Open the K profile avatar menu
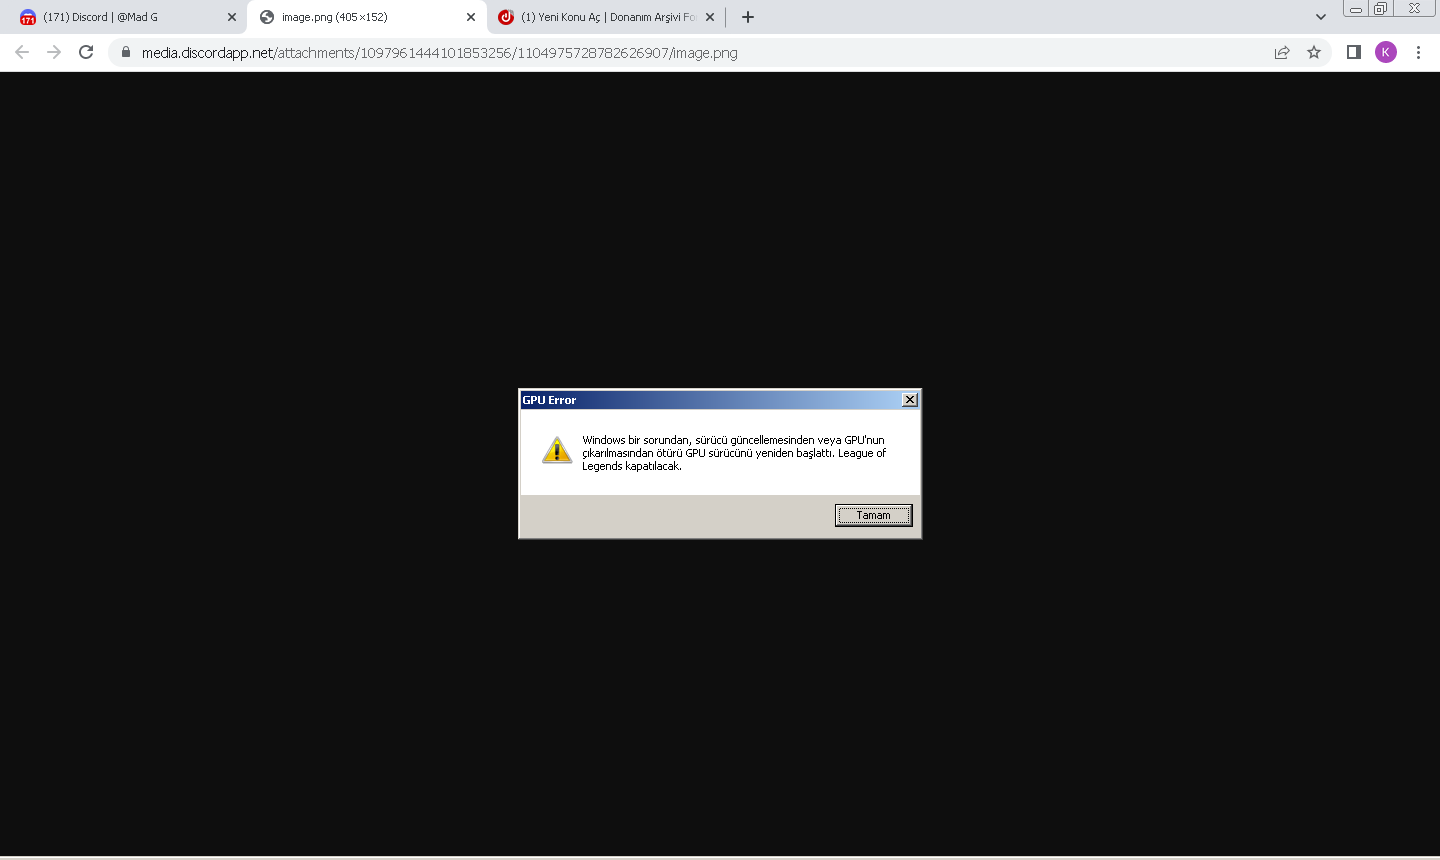This screenshot has width=1440, height=860. (1386, 52)
